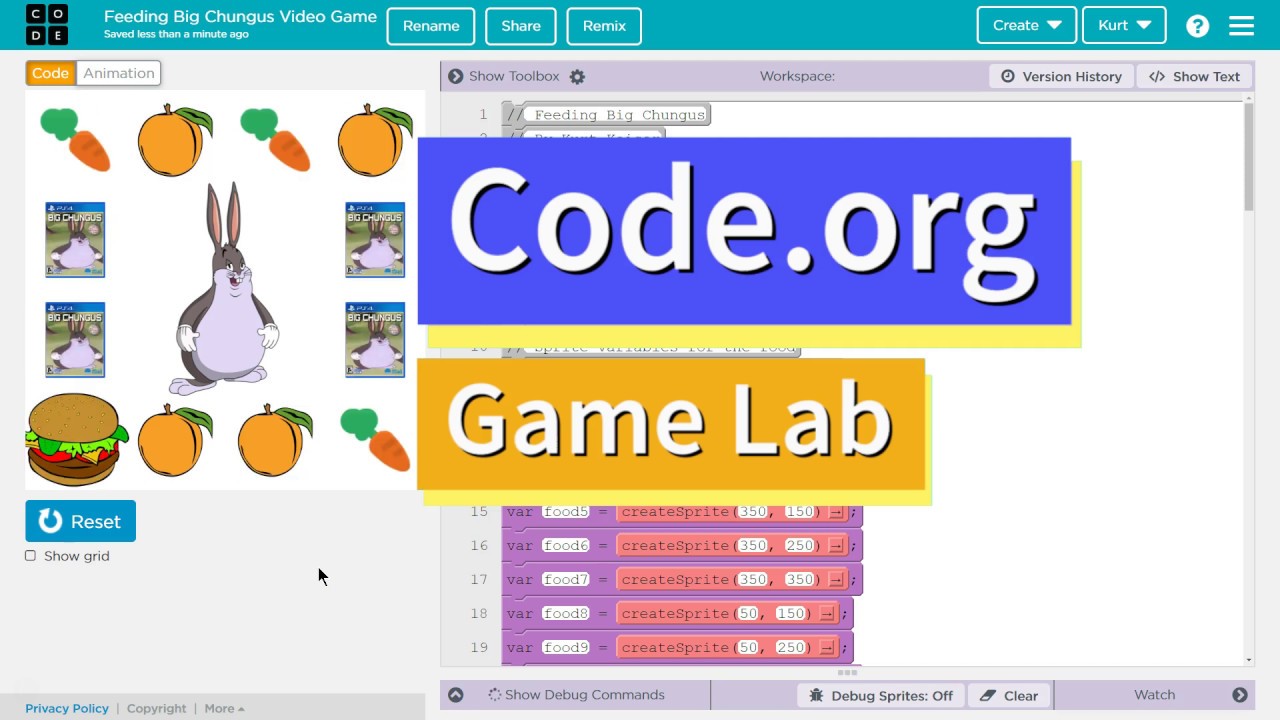Clear the debug console

(1009, 695)
